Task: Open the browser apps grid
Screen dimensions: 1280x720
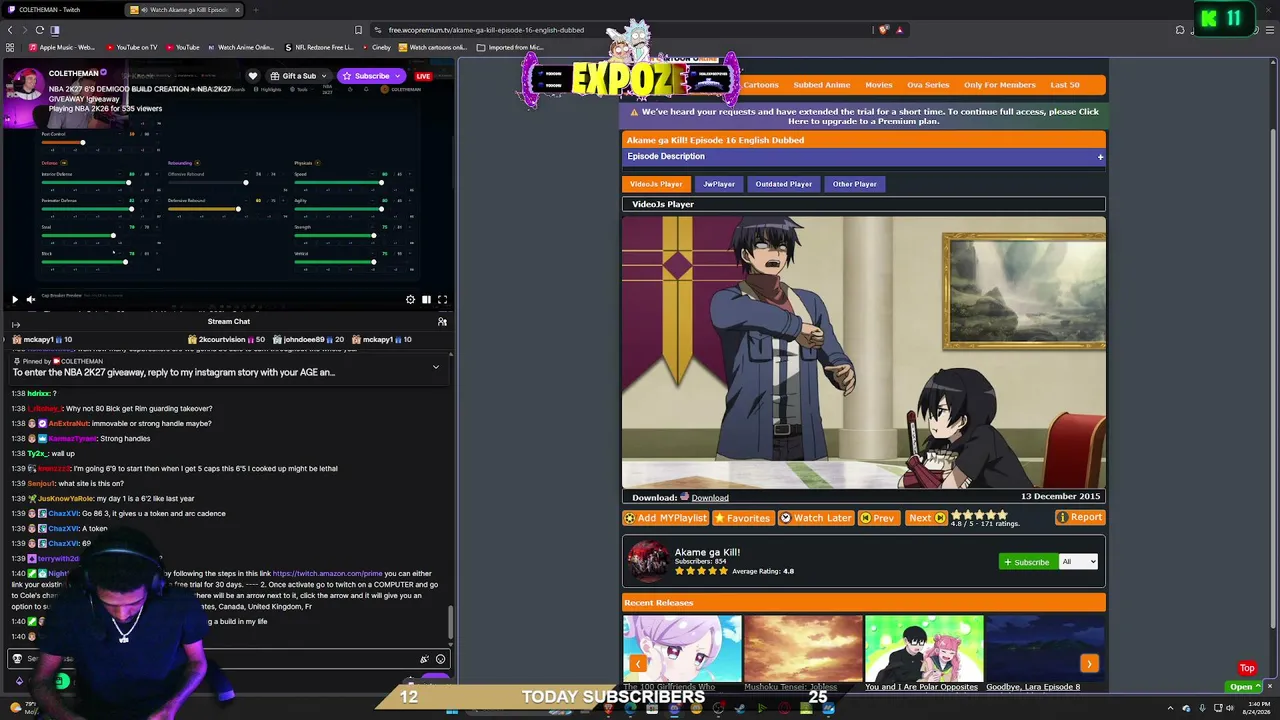Action: [10, 47]
